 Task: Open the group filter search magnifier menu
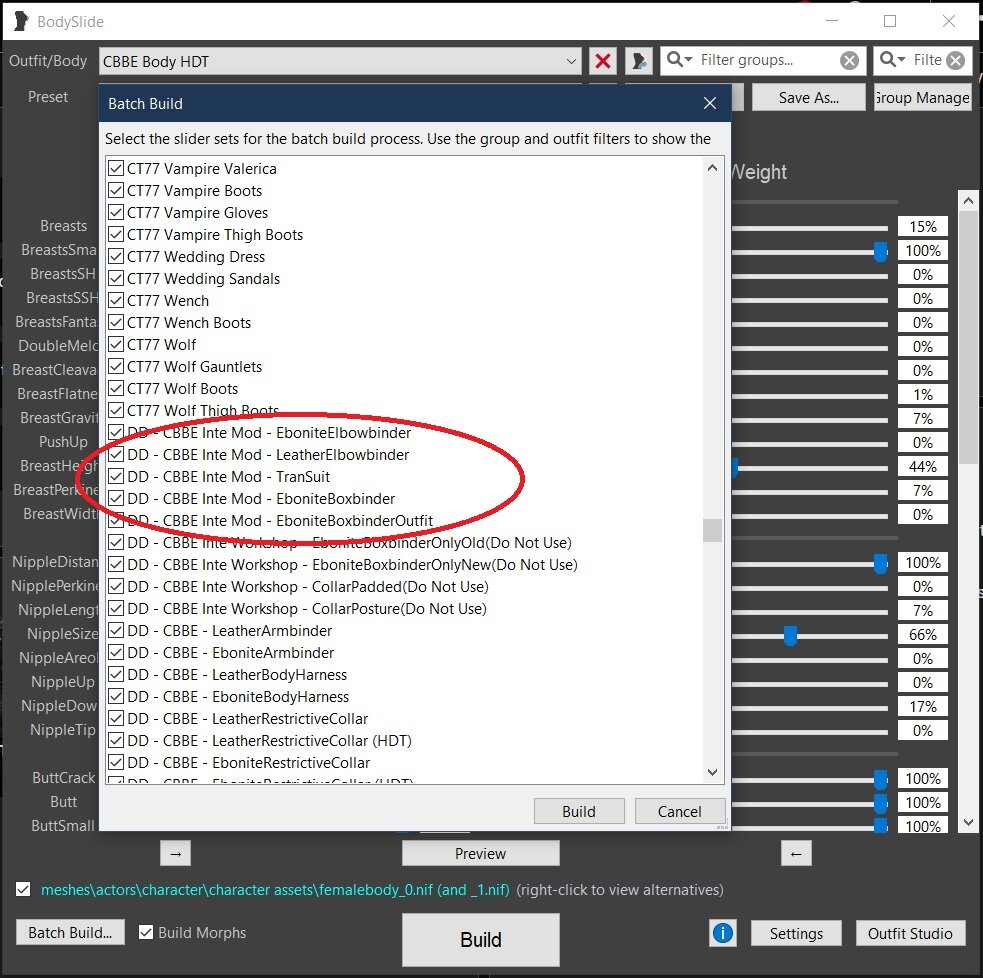point(680,60)
